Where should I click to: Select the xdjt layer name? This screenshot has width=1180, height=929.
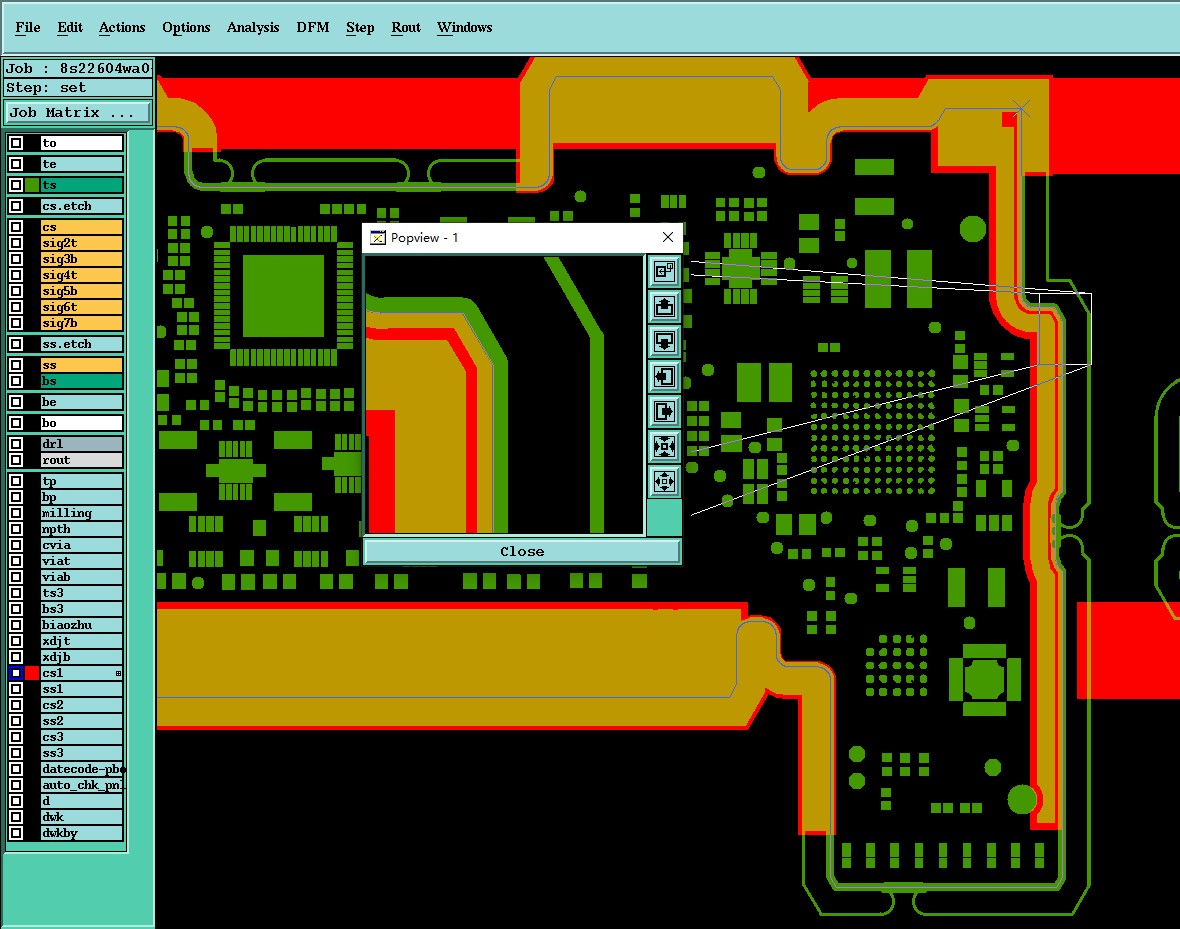81,641
